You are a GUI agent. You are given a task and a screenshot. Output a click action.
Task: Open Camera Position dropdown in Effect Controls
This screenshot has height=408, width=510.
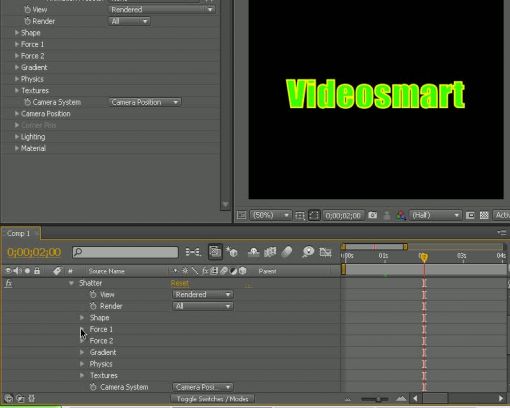(145, 102)
